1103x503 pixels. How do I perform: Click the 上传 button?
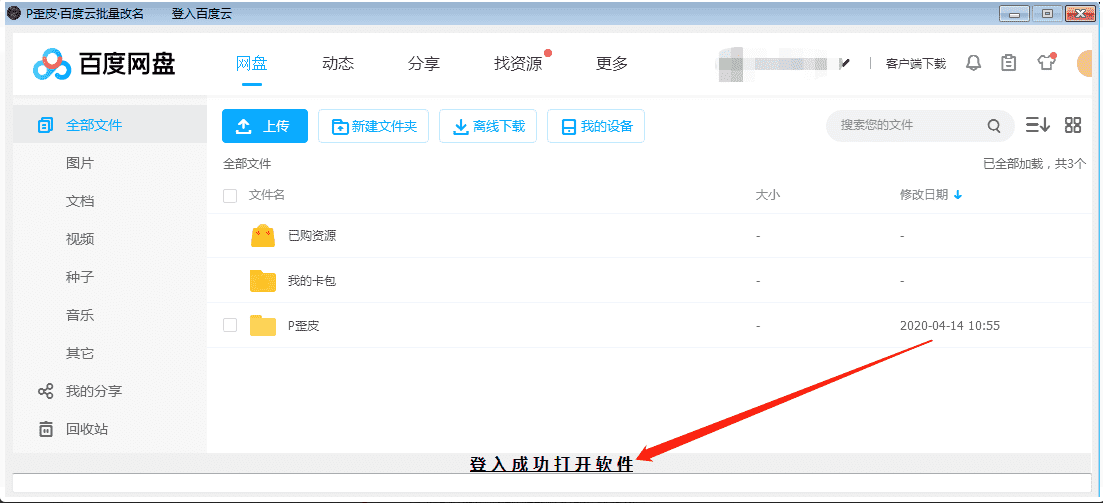pos(264,126)
